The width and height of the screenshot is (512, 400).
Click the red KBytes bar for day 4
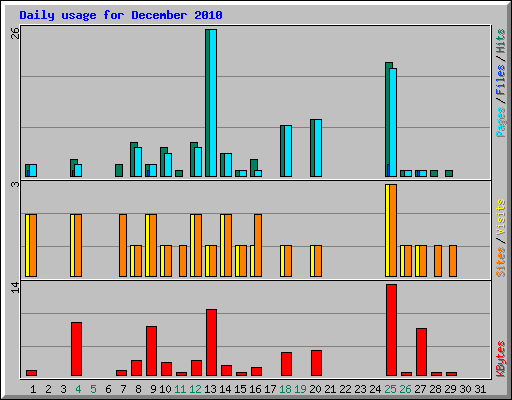(x=76, y=349)
